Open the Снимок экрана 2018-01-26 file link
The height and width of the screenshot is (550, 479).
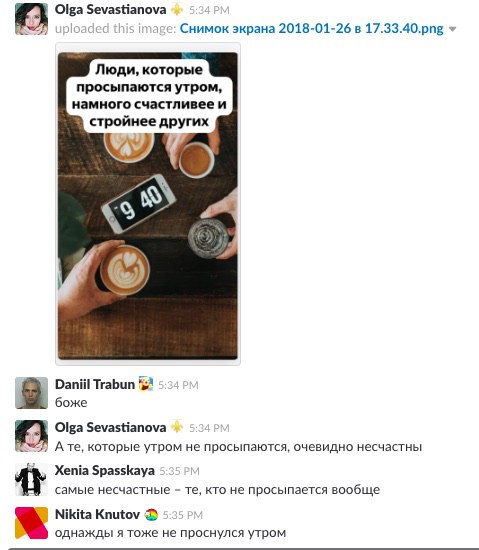[311, 28]
